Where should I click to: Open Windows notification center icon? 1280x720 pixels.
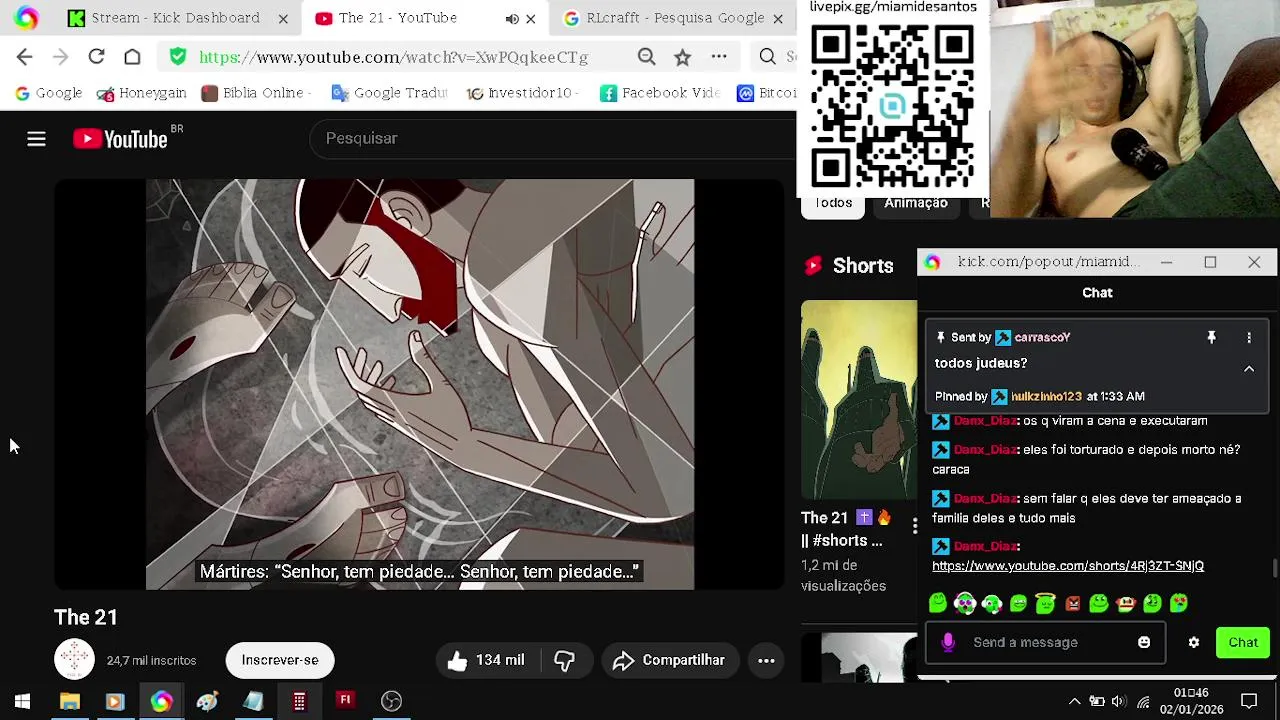(x=1249, y=702)
